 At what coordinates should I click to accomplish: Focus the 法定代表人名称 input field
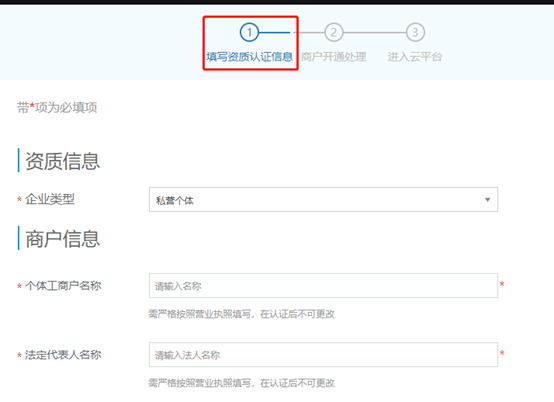(323, 355)
